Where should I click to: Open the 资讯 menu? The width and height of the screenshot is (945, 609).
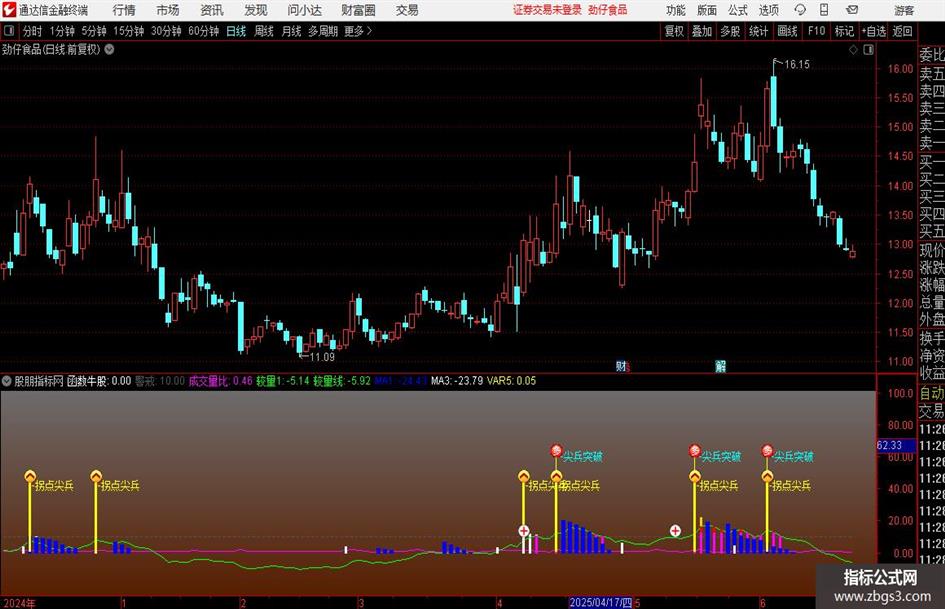click(x=212, y=10)
